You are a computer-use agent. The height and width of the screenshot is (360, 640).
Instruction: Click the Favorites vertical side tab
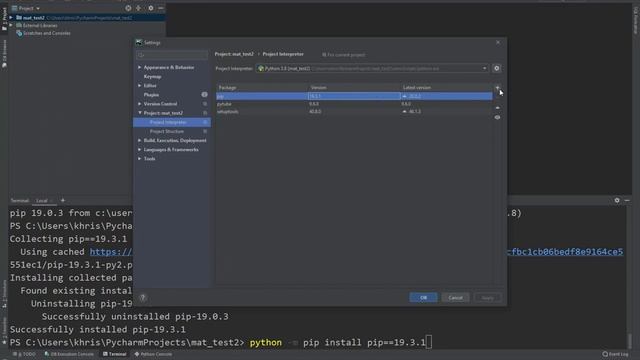[x=4, y=331]
